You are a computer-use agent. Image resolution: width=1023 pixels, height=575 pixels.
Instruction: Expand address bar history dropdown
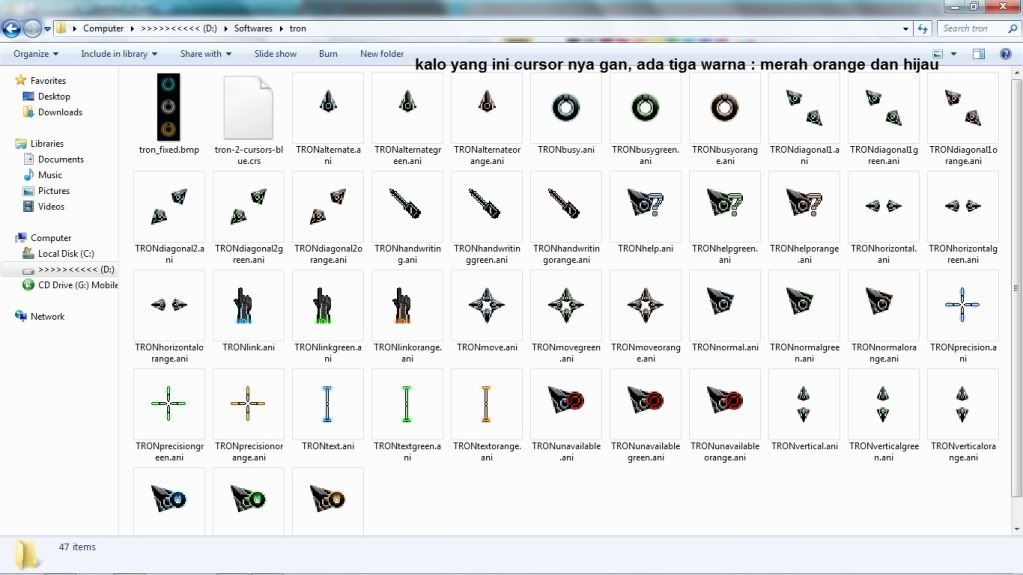click(905, 29)
